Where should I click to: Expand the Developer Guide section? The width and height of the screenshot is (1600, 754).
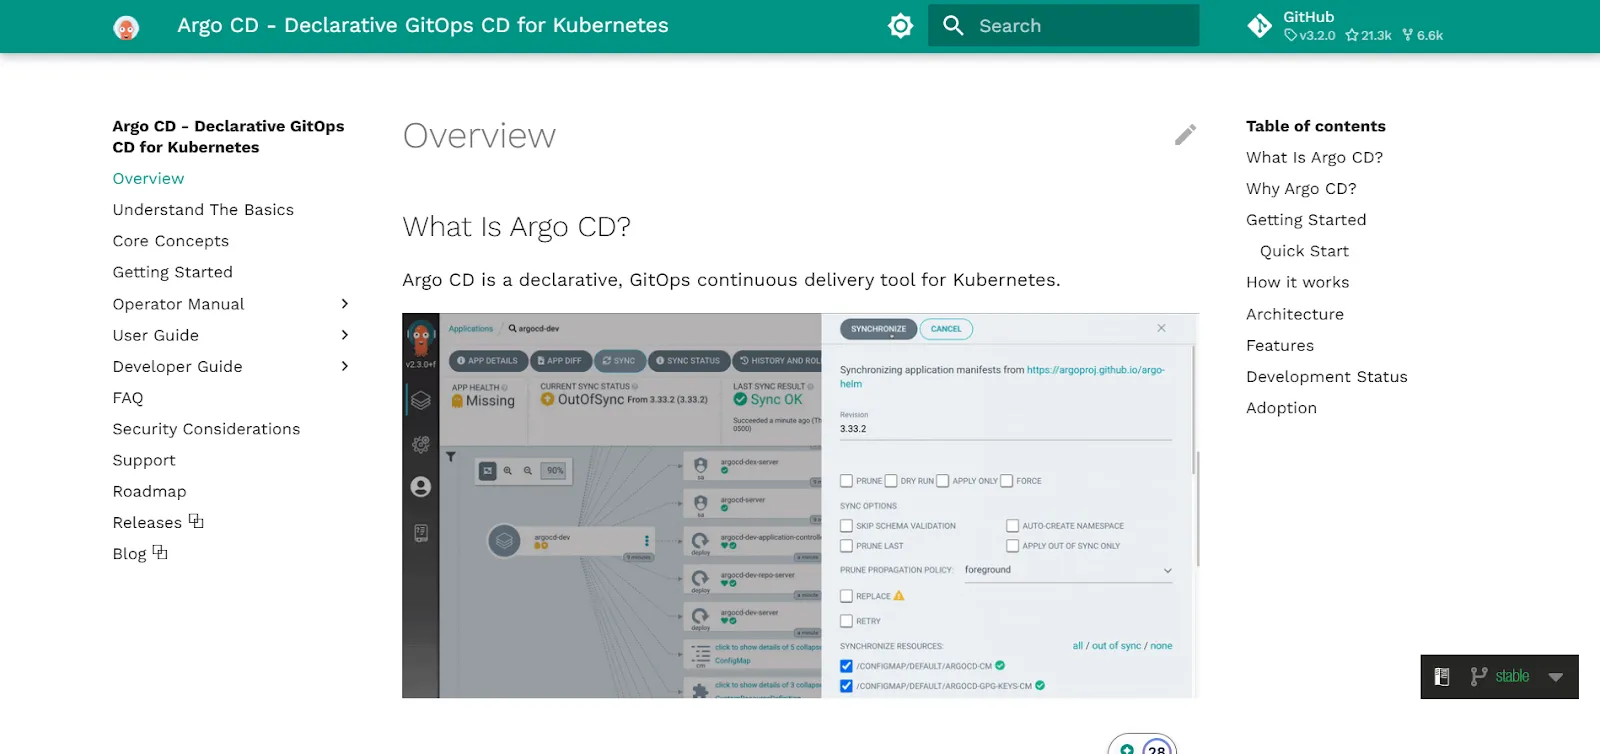tap(231, 366)
